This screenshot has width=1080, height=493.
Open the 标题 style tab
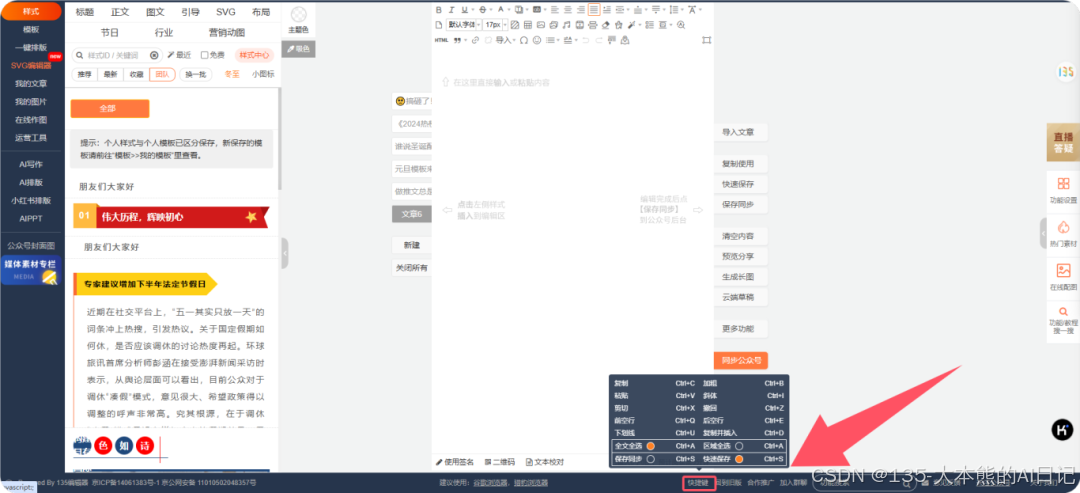(x=84, y=12)
